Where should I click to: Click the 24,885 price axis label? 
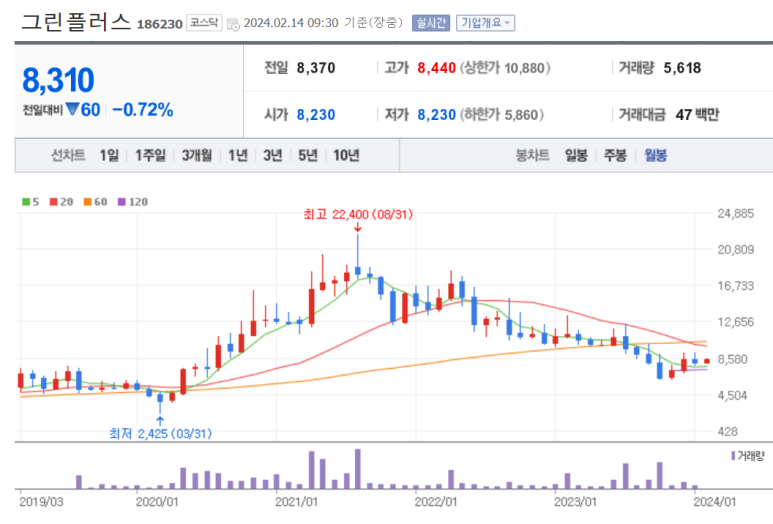pyautogui.click(x=736, y=213)
